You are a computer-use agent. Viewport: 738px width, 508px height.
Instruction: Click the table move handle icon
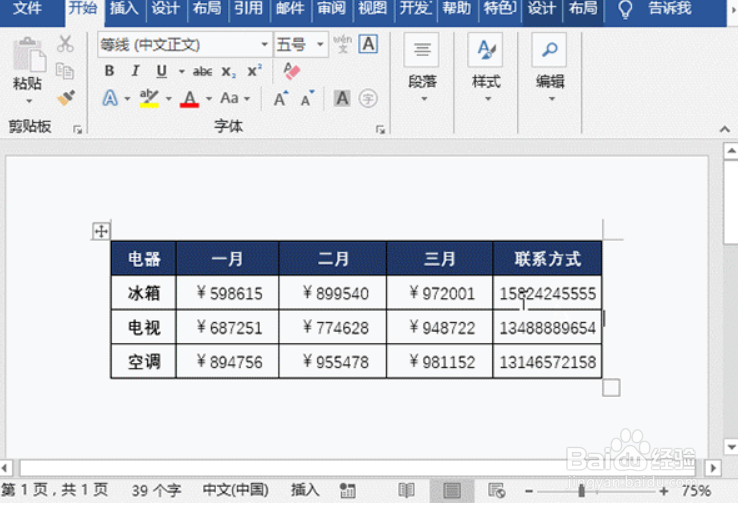(101, 231)
